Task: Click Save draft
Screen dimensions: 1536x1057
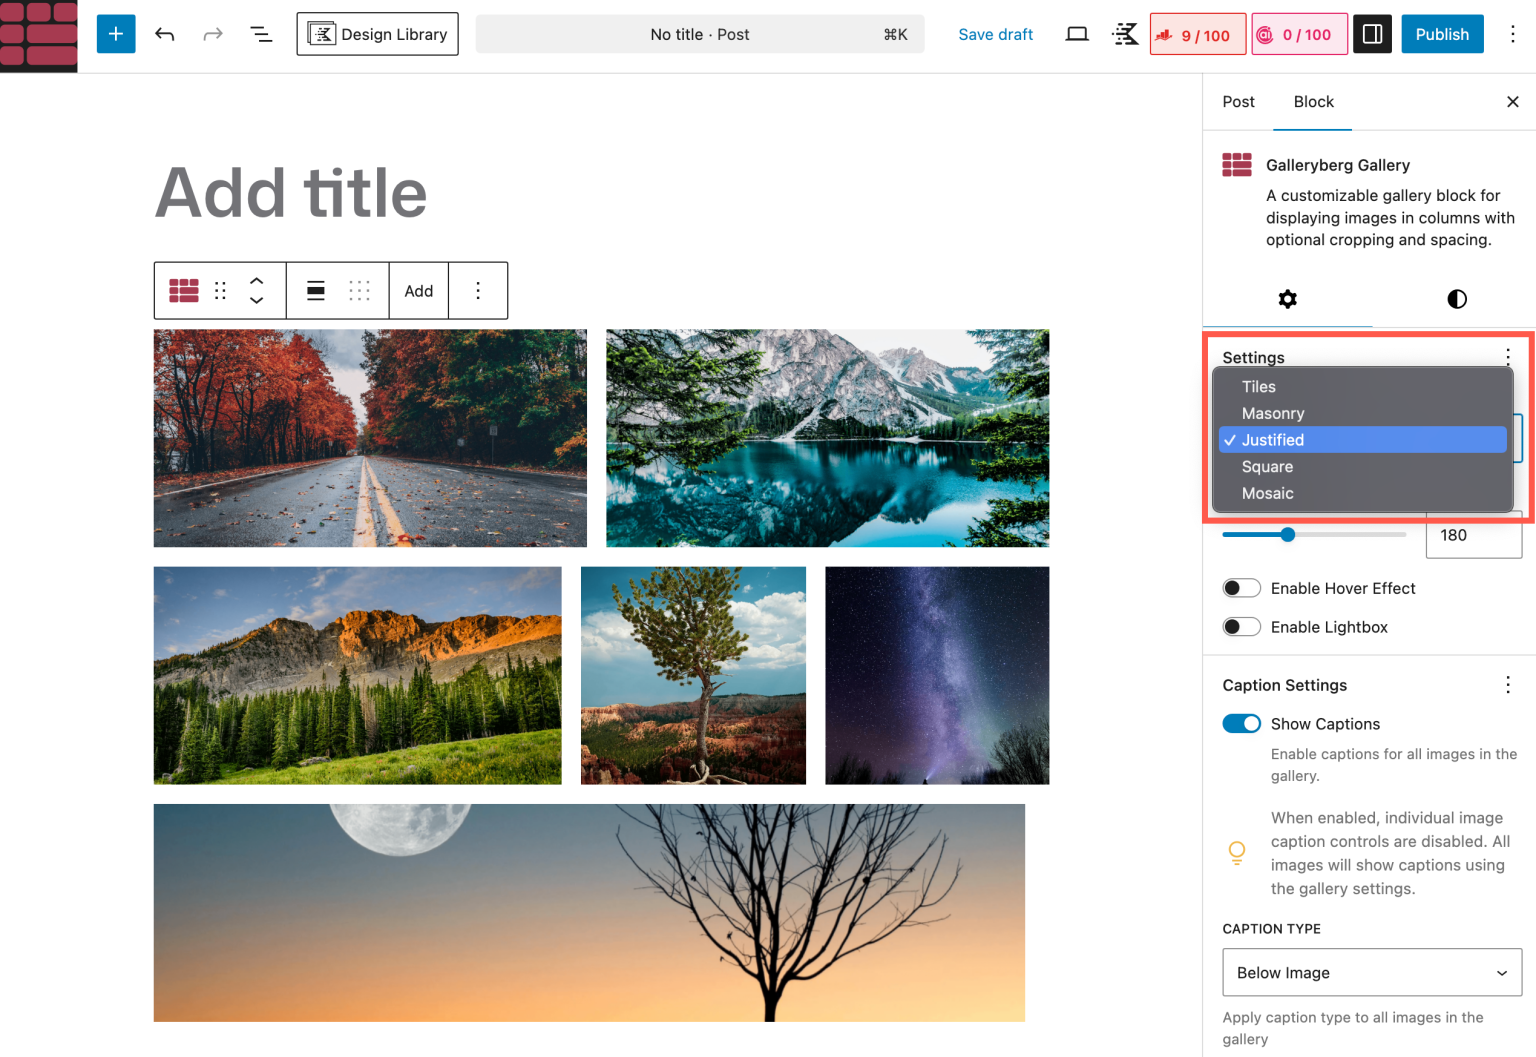Action: tap(995, 34)
